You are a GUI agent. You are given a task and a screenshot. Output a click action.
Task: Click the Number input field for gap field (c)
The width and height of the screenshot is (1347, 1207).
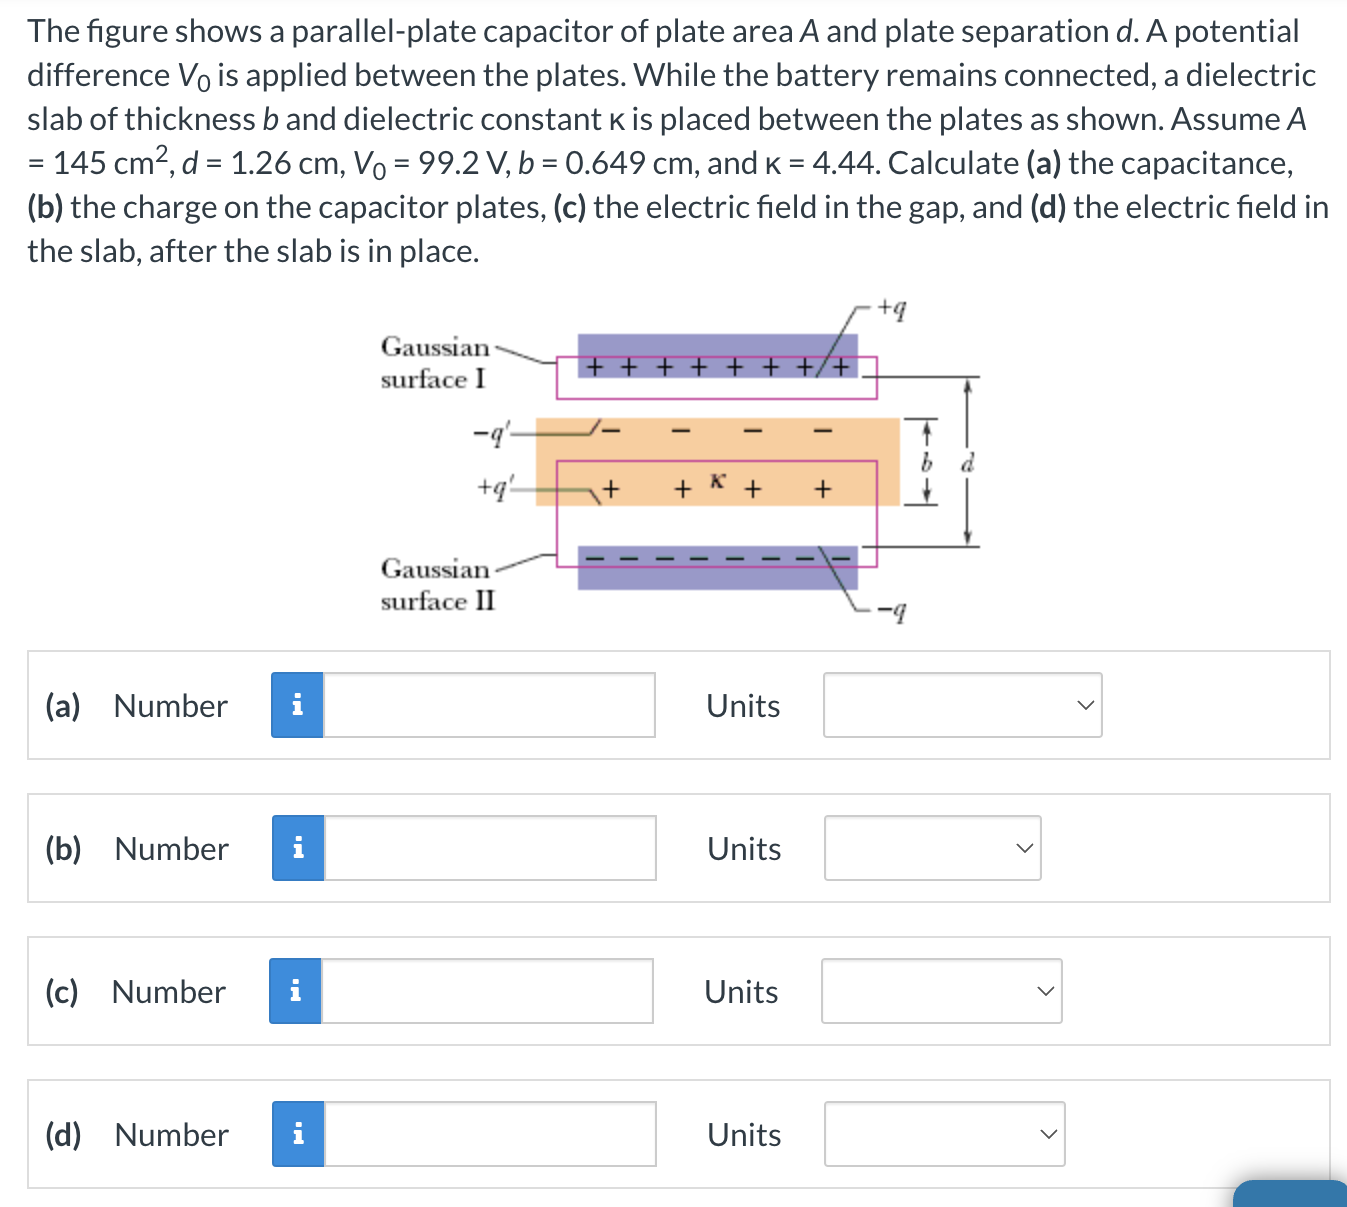click(488, 991)
